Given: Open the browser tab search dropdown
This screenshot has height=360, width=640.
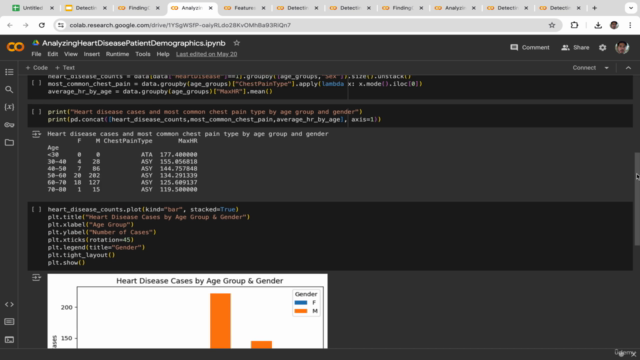Looking at the screenshot, I should pos(631,8).
